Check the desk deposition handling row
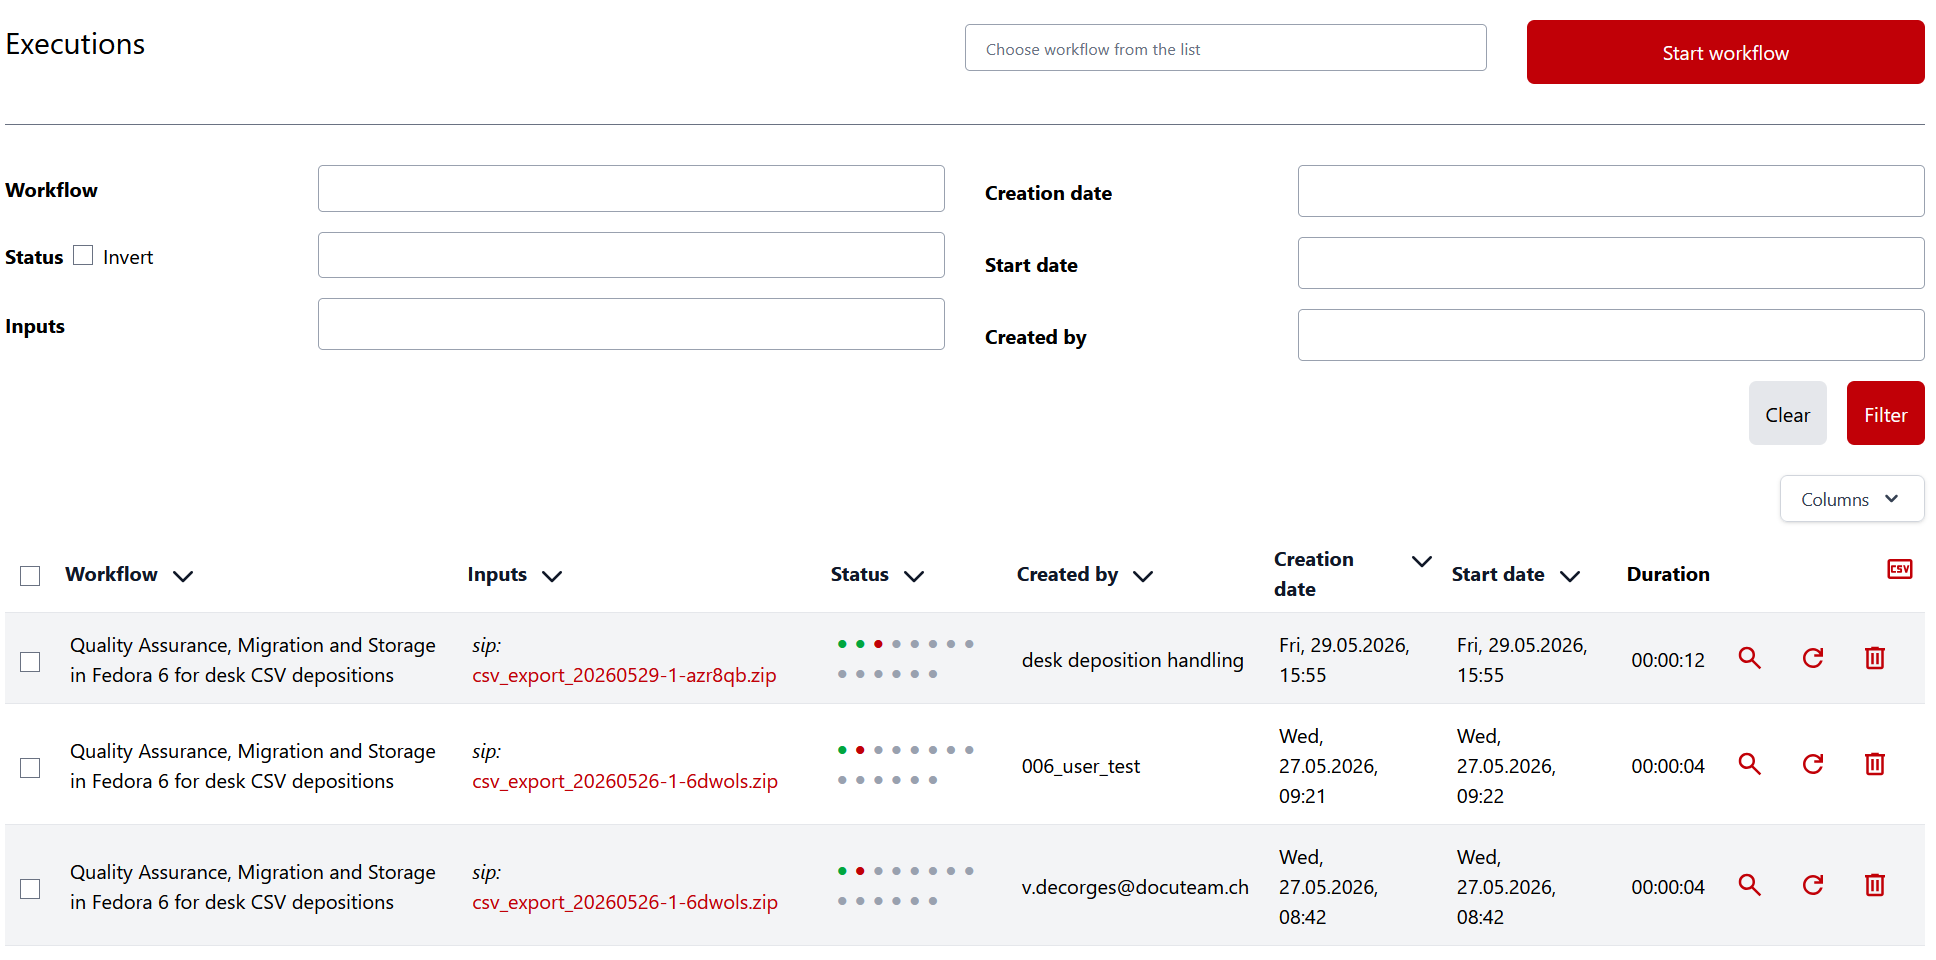 click(30, 662)
